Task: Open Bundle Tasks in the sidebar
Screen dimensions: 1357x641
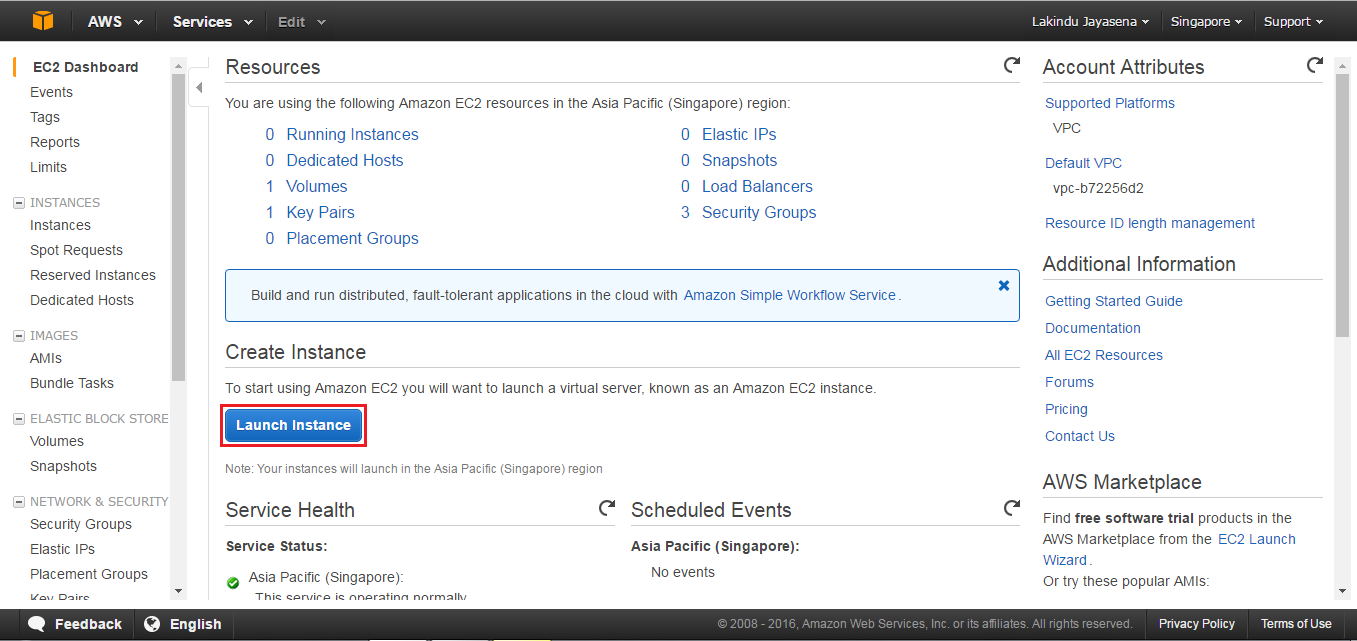Action: coord(72,383)
